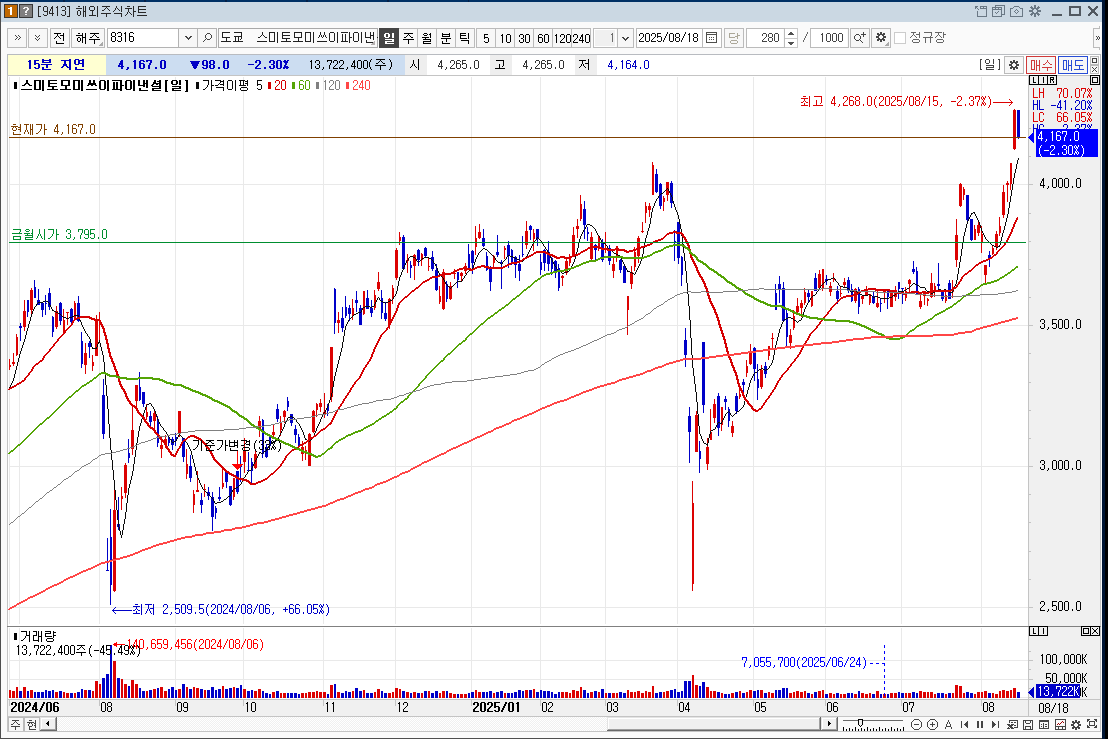Select the 주 (weekly) period toggle
This screenshot has width=1108, height=739.
point(408,38)
